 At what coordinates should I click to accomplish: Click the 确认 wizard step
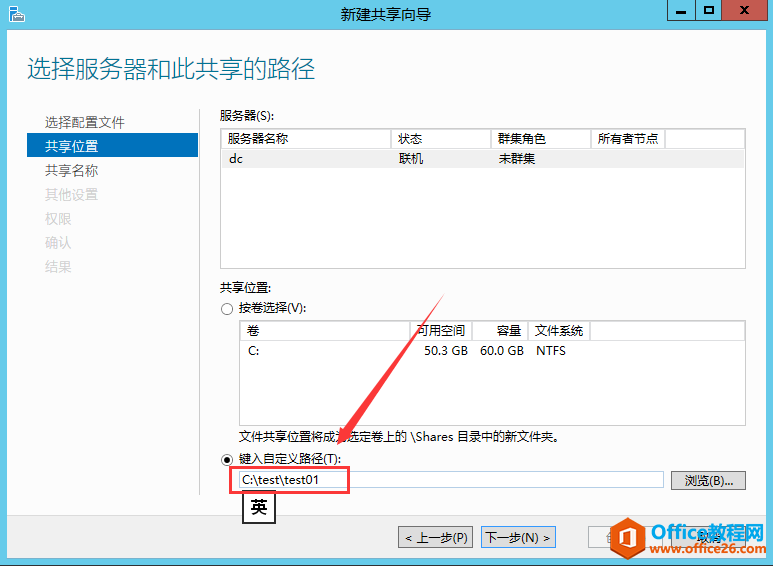coord(58,243)
